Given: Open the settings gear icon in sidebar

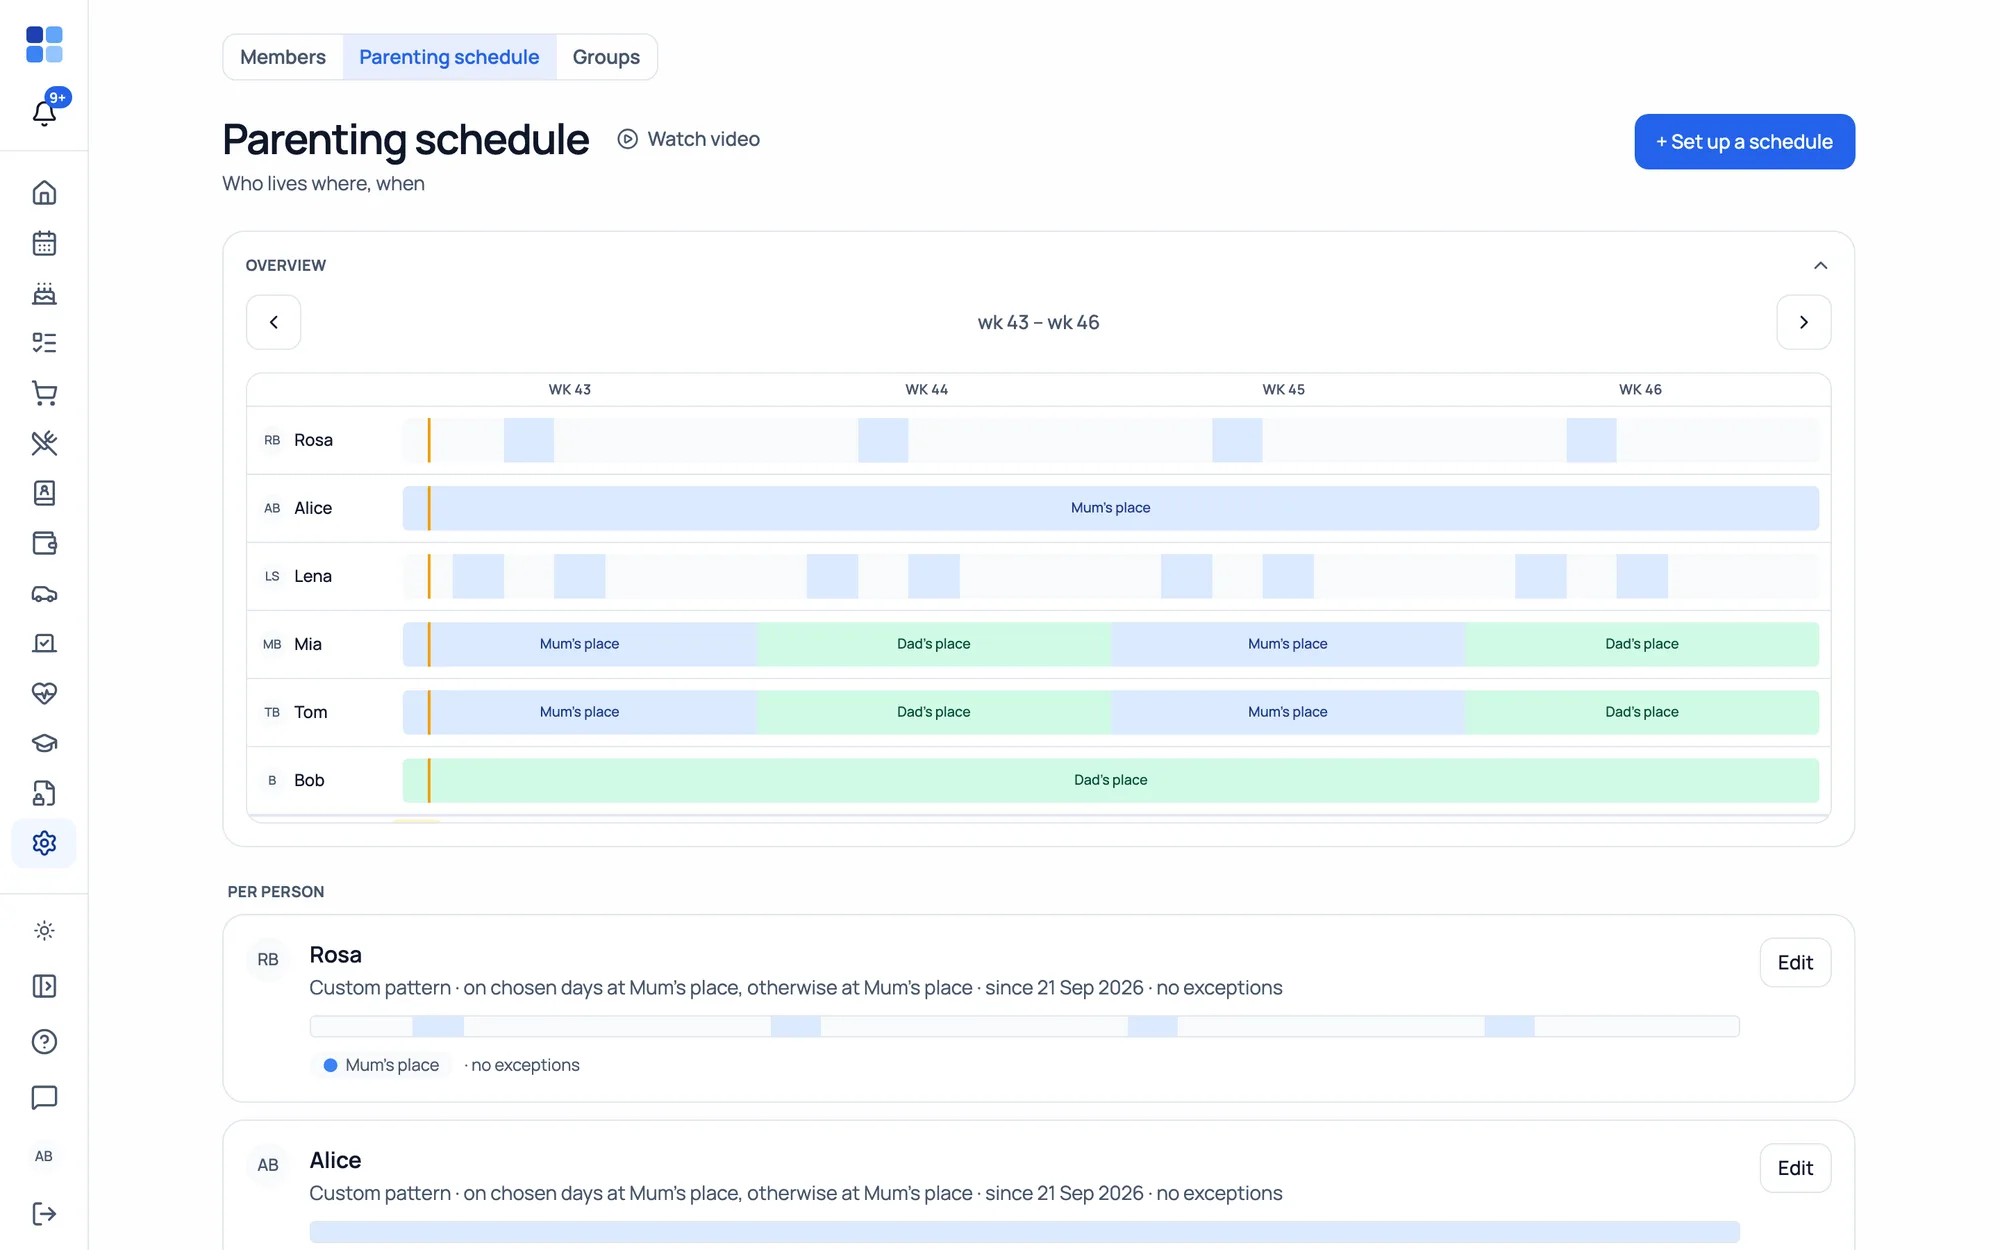Looking at the screenshot, I should coord(44,843).
